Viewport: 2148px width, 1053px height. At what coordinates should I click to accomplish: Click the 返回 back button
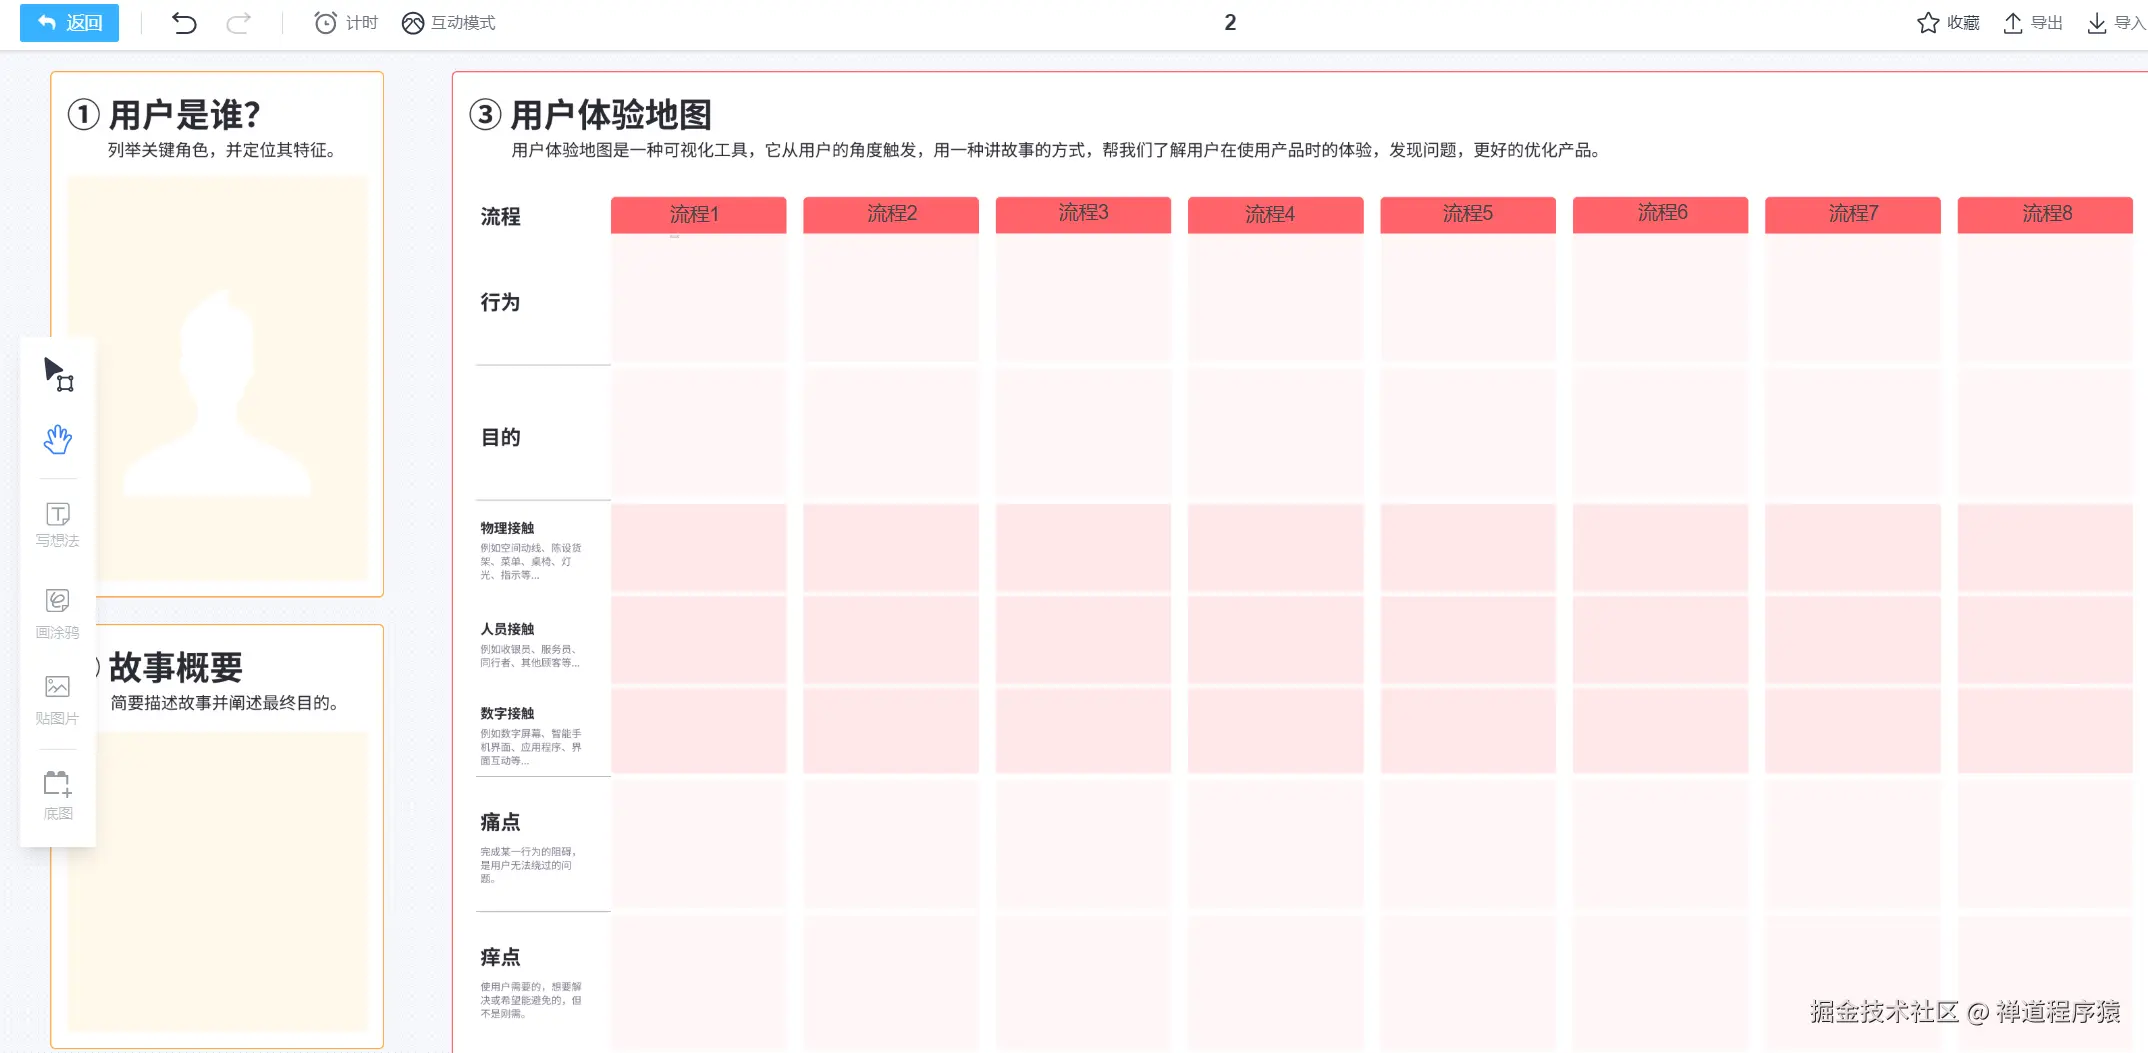click(x=69, y=22)
